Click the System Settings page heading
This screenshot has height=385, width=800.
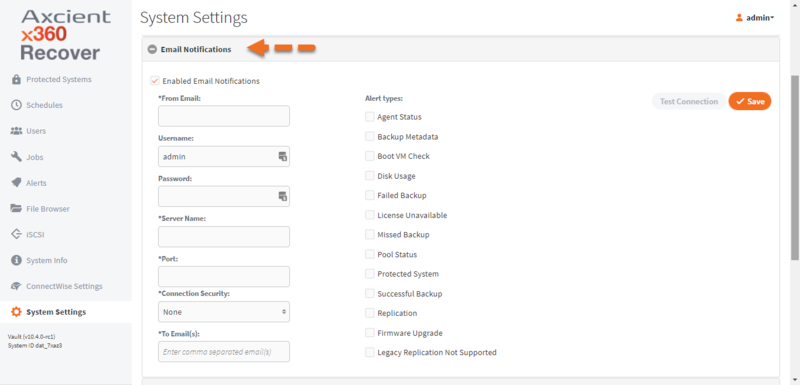click(x=194, y=18)
